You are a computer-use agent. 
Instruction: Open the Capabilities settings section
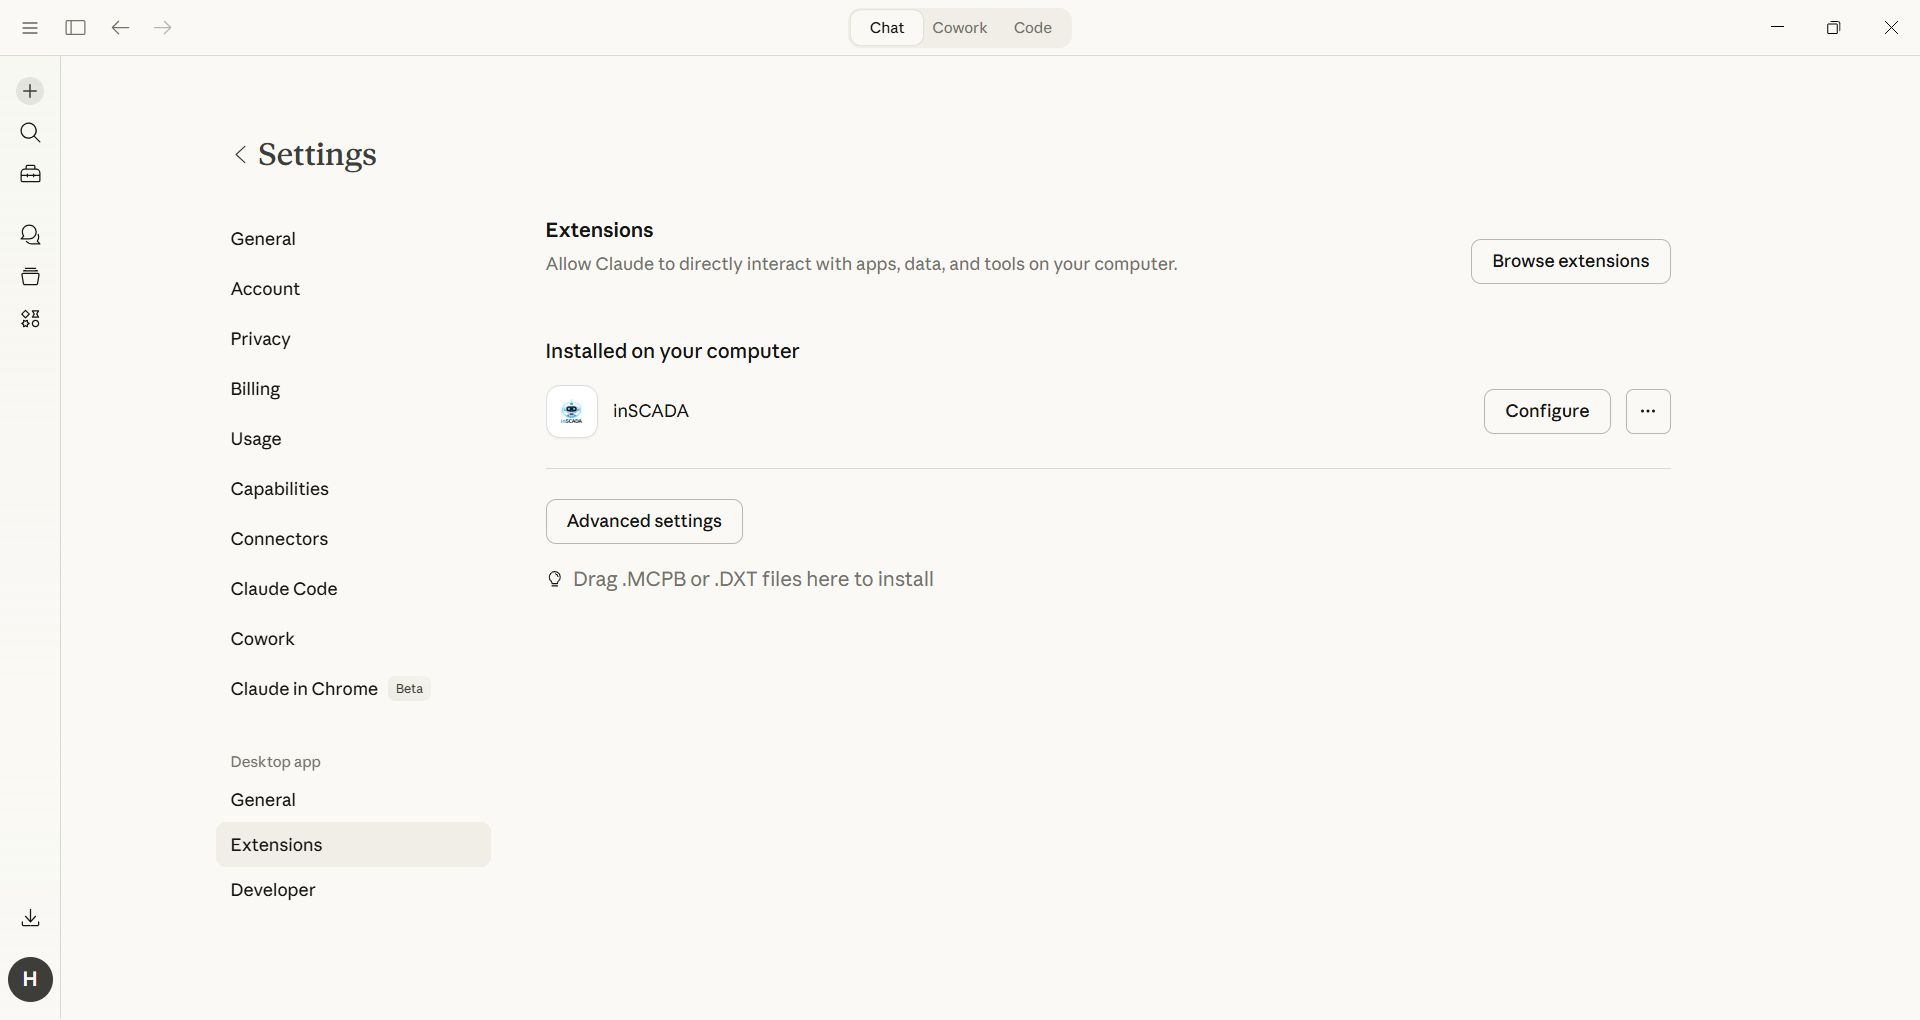[279, 489]
